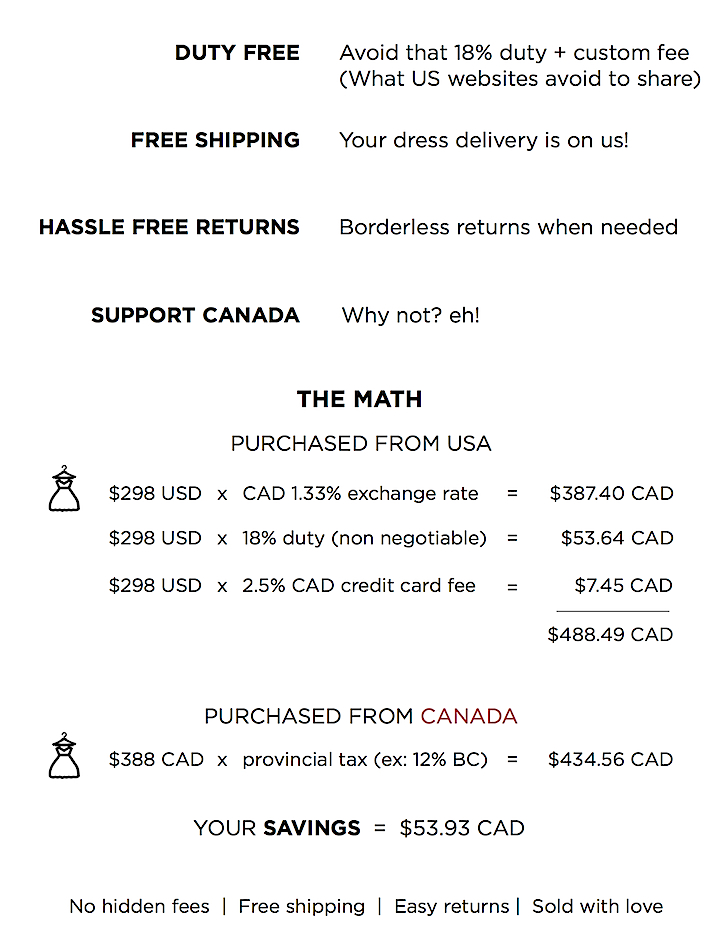Click the $488.49 CAD total
This screenshot has height=932, width=720.
610,634
